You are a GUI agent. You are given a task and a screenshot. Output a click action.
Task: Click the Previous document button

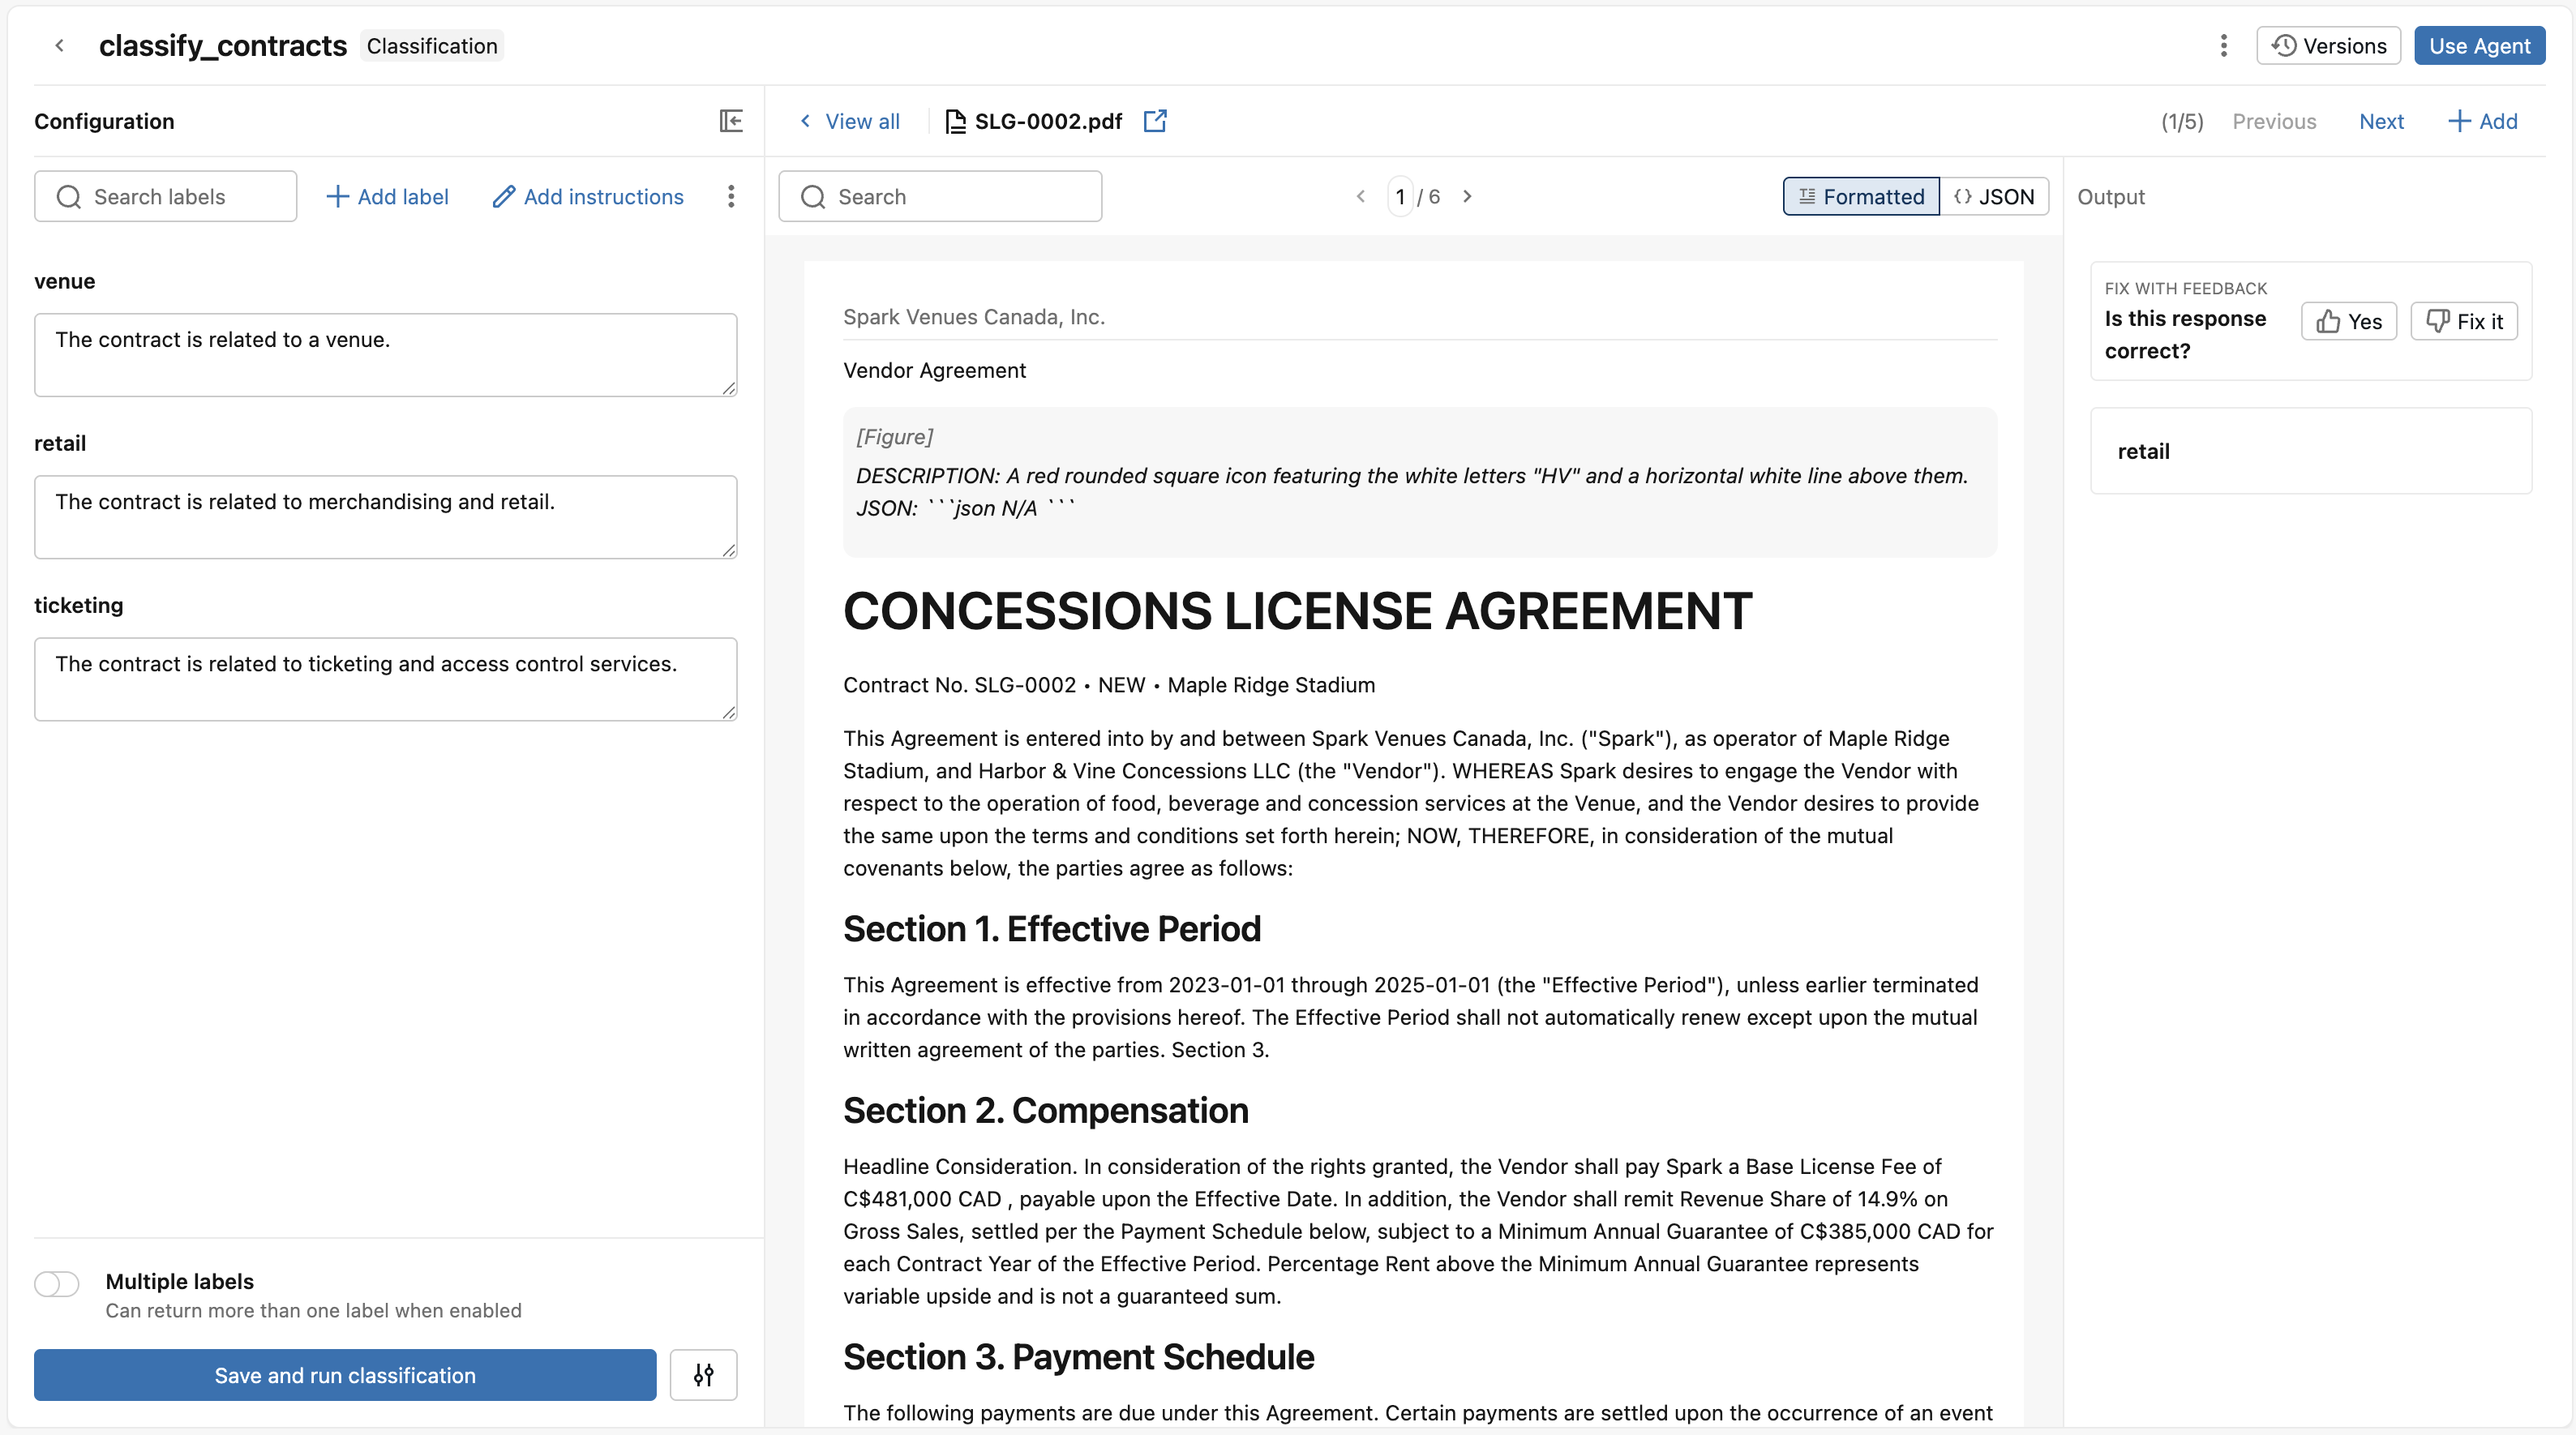point(2274,121)
